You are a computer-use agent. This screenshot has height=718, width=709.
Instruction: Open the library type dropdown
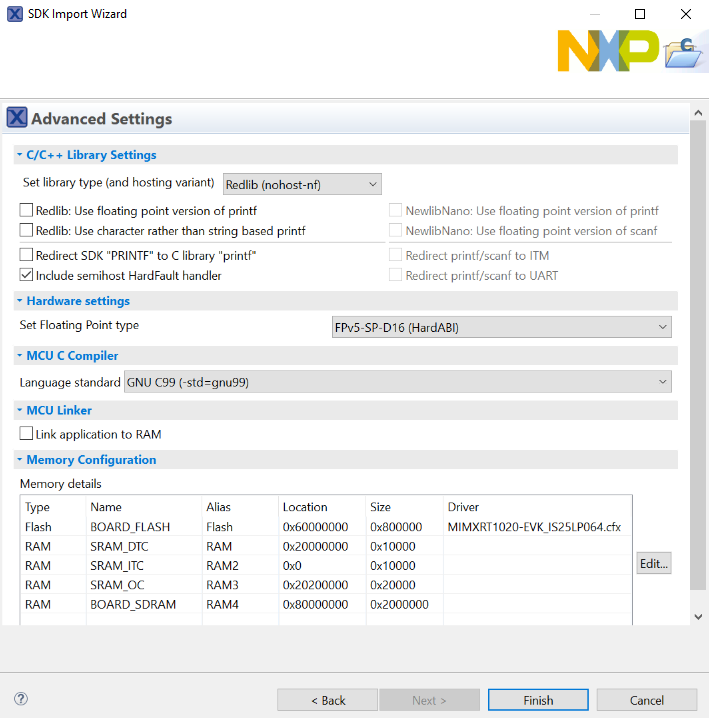click(301, 184)
